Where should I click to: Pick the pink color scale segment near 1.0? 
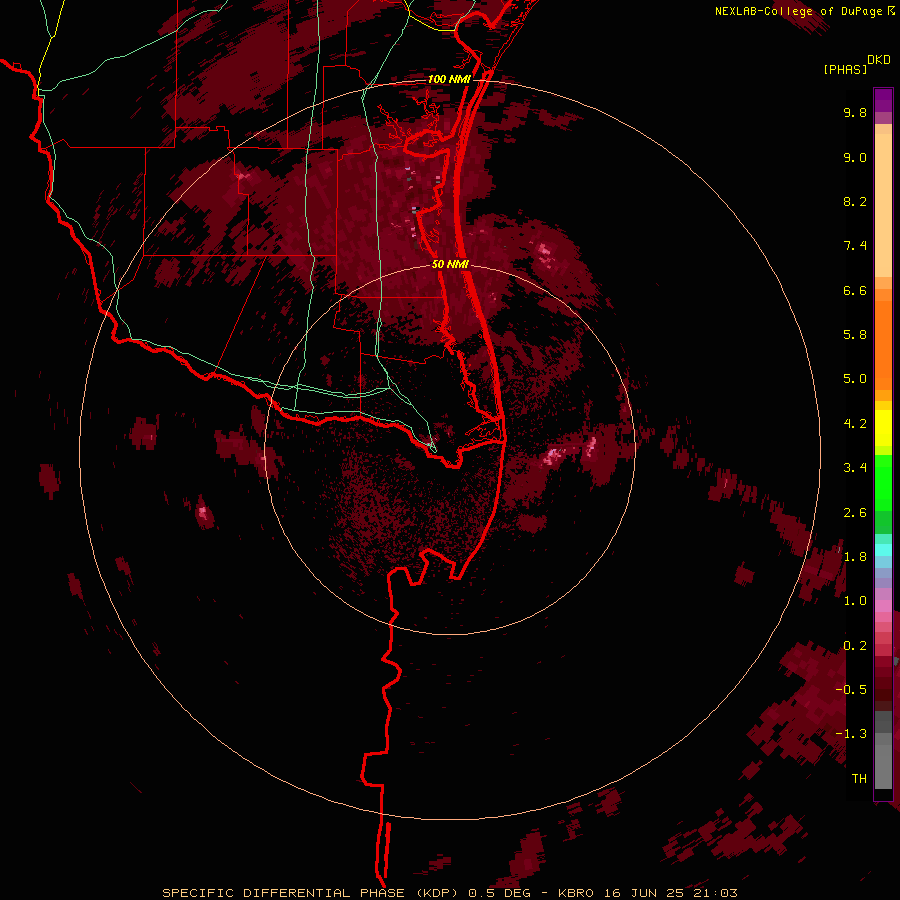tap(883, 606)
